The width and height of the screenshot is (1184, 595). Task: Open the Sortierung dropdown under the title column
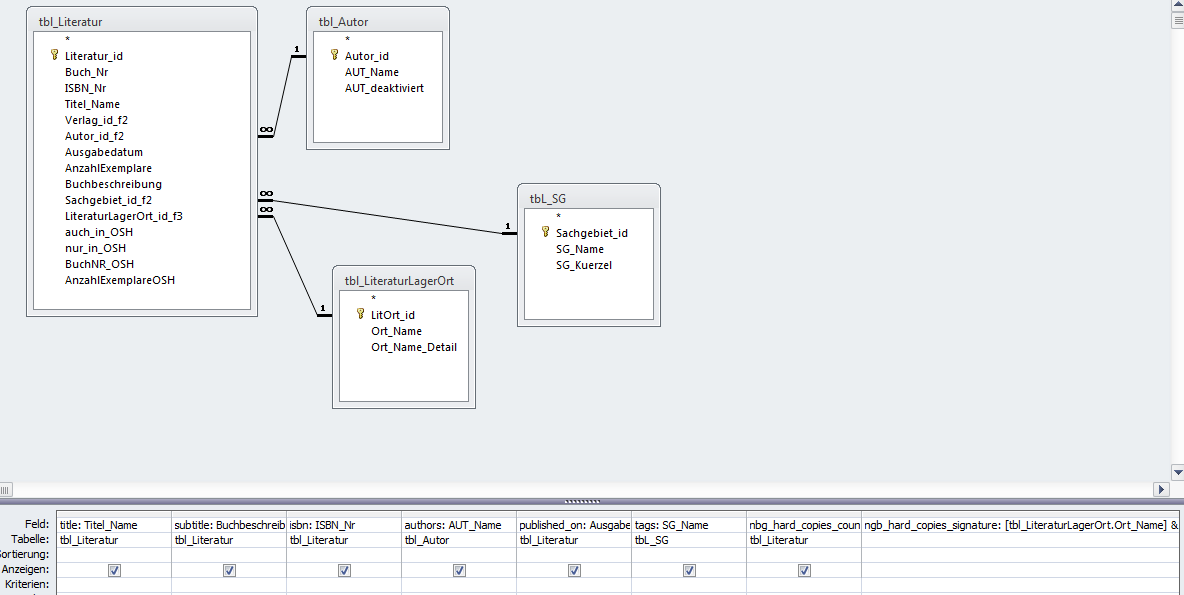point(115,554)
